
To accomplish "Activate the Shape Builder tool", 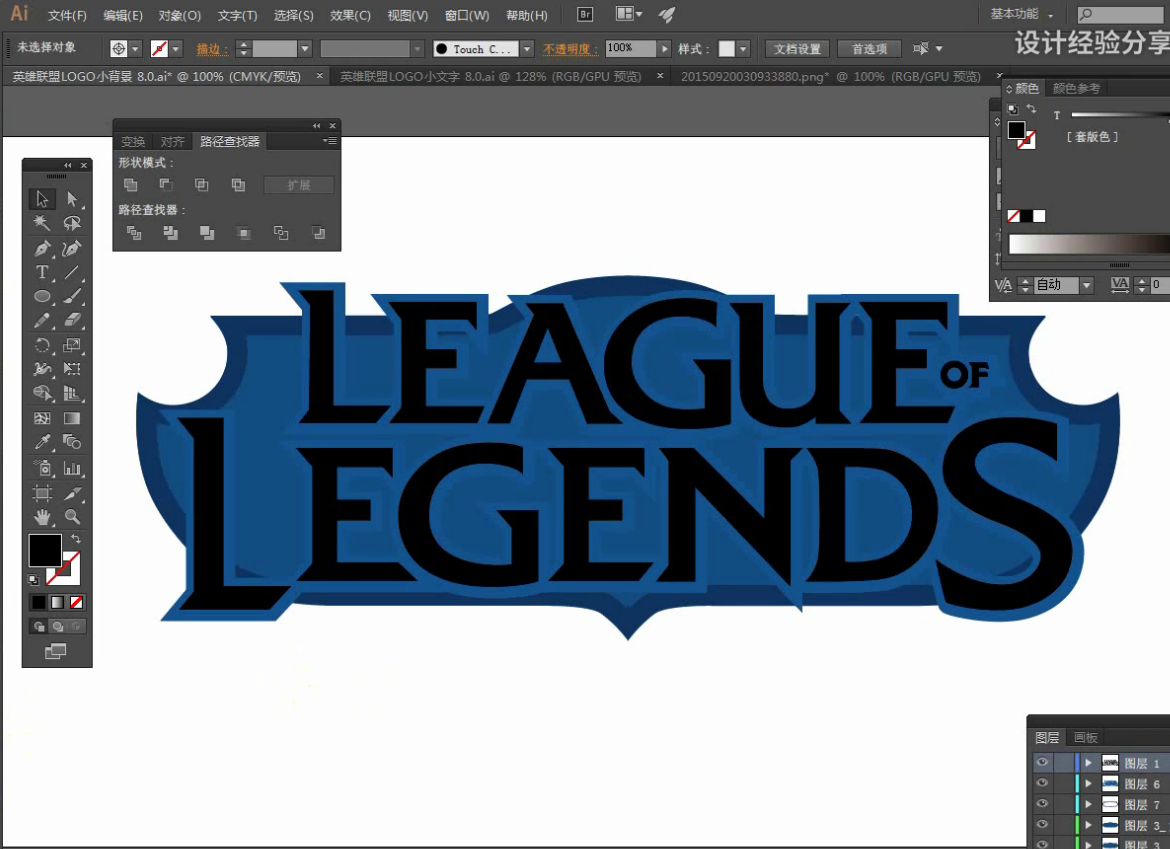I will coord(42,393).
